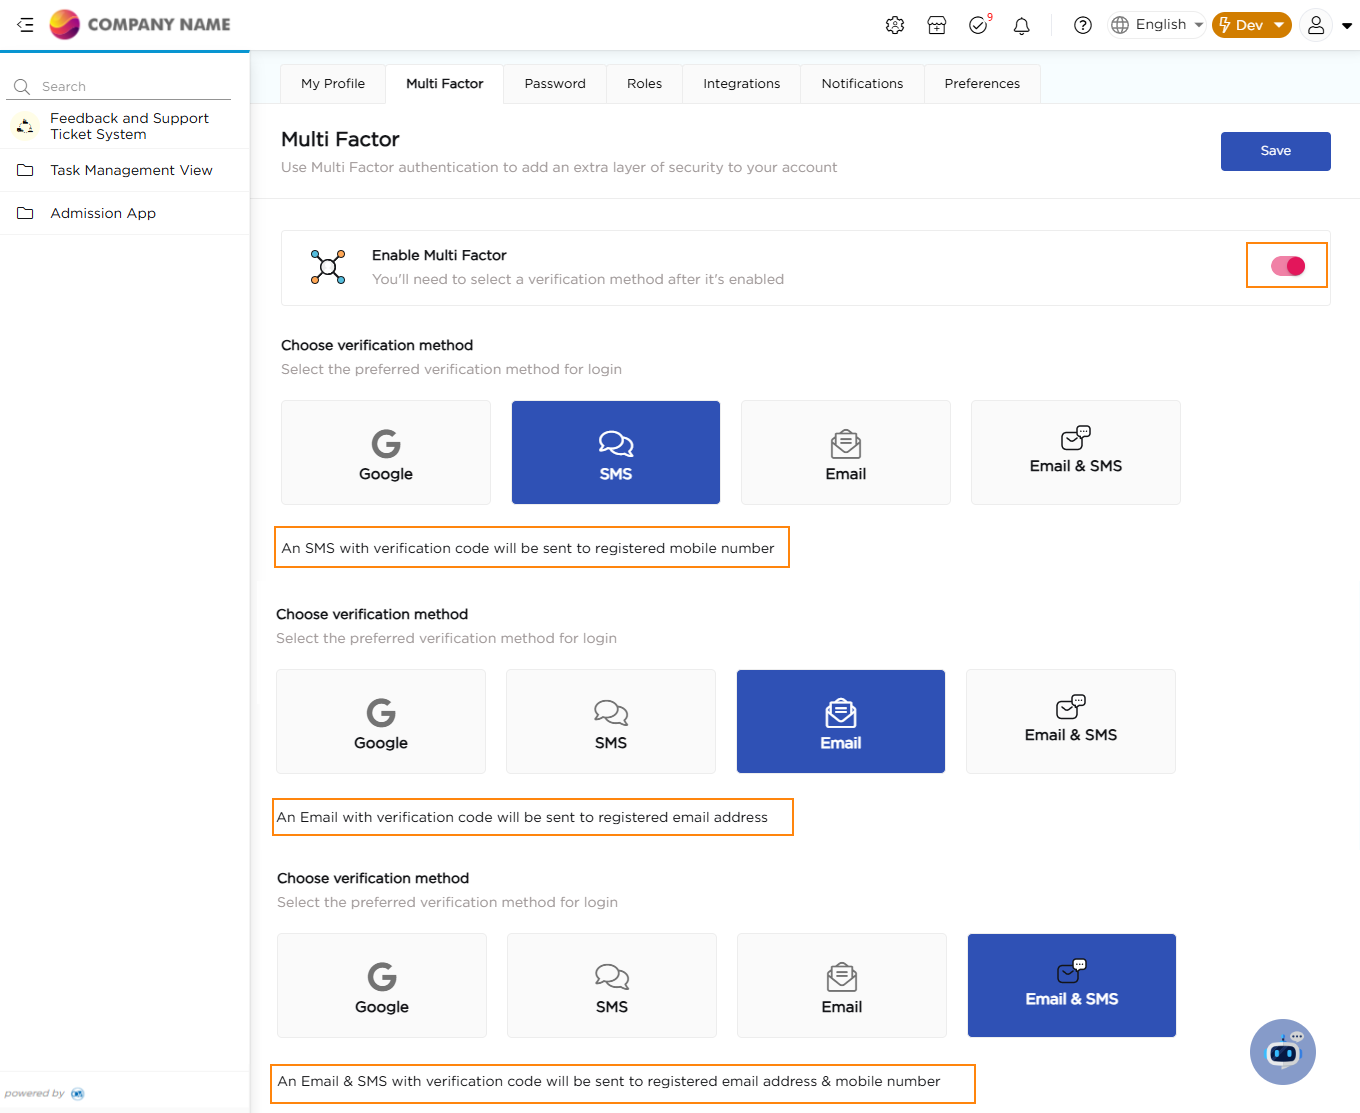Open the marketplace store icon

(937, 25)
